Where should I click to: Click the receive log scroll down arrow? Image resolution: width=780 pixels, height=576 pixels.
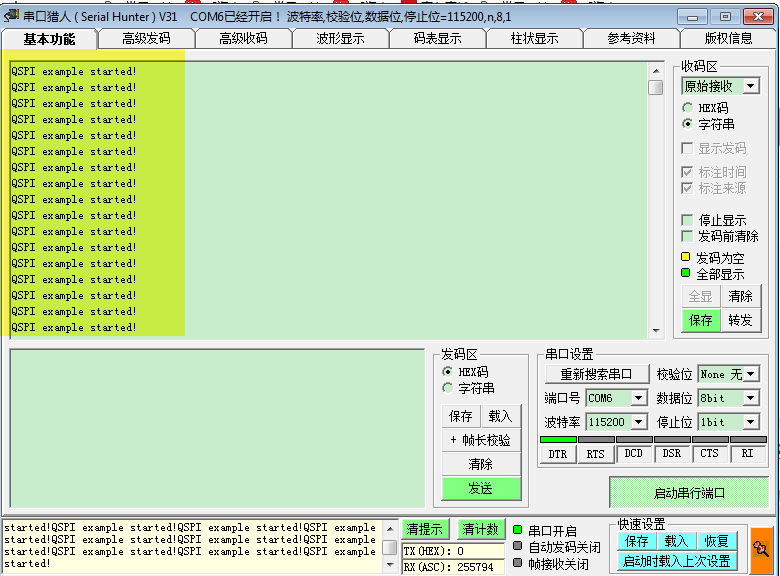656,330
